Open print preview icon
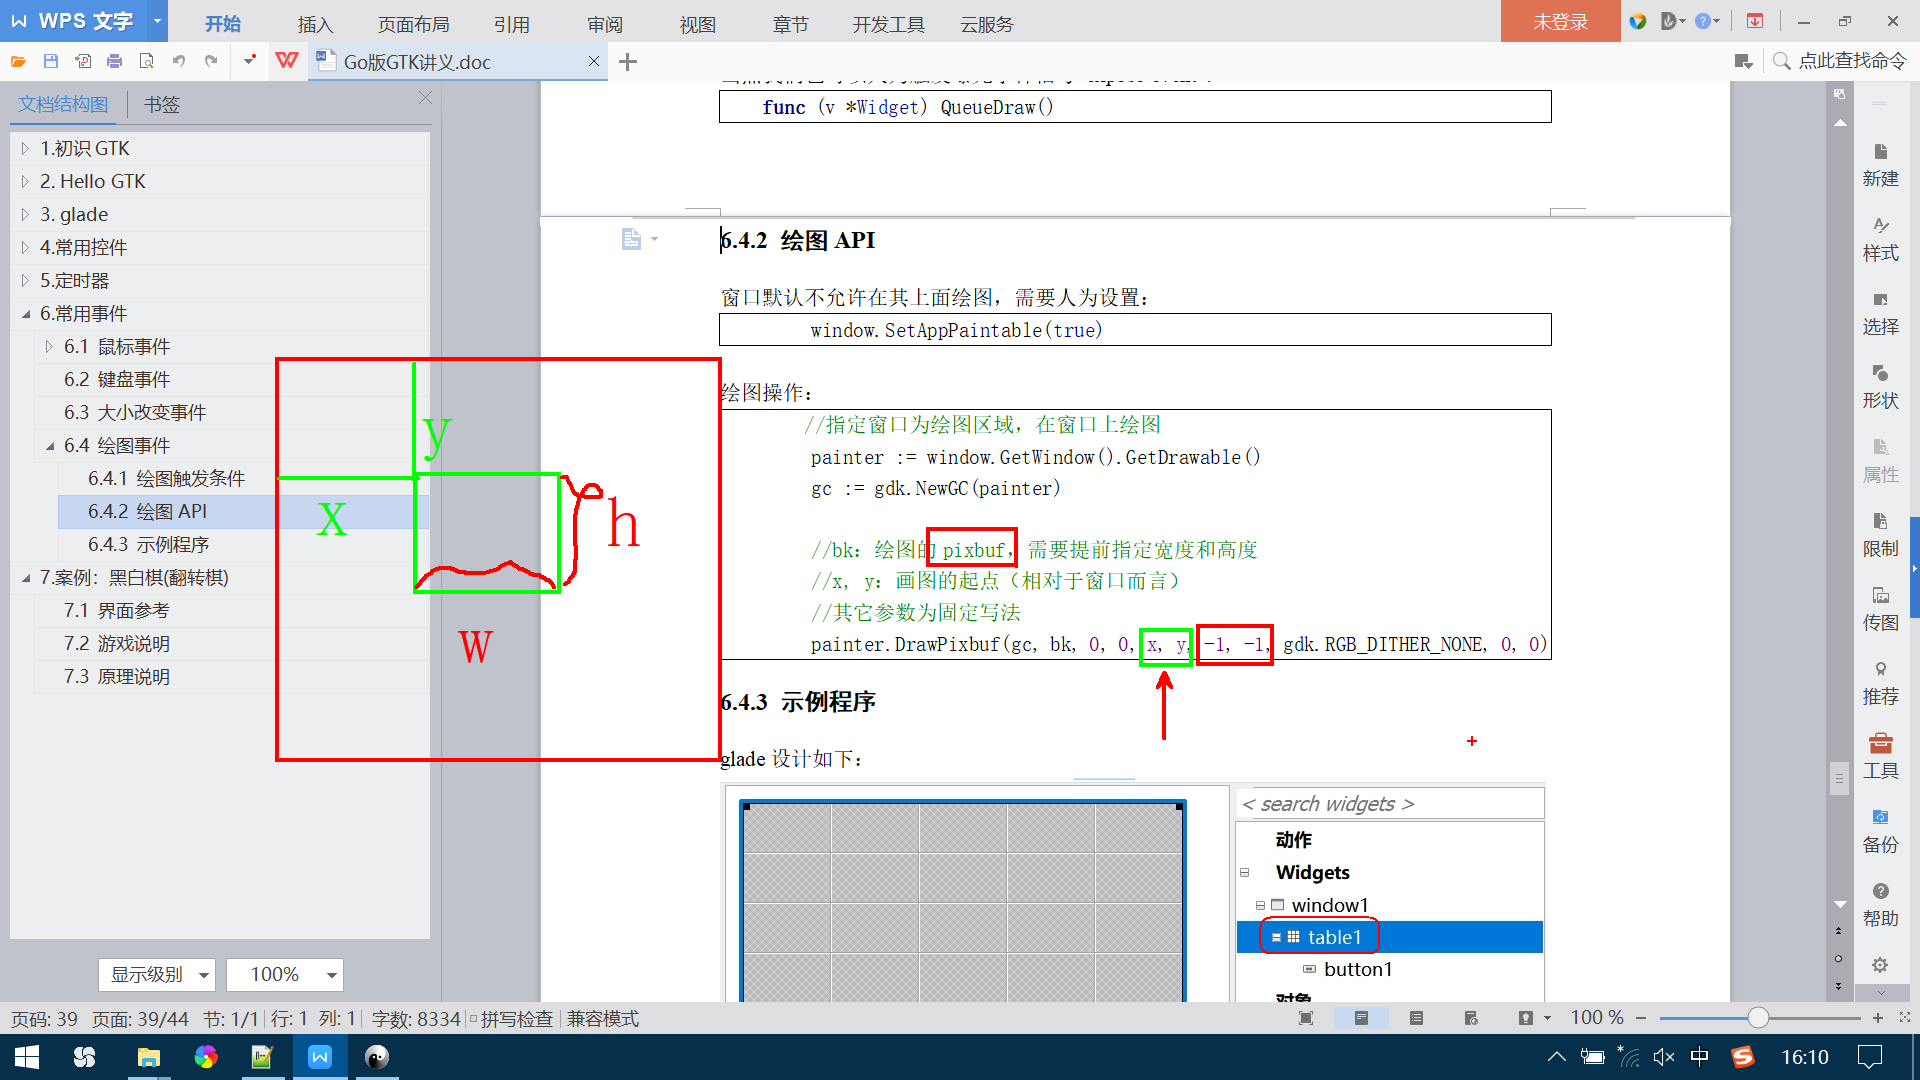The width and height of the screenshot is (1920, 1080). pyautogui.click(x=146, y=61)
